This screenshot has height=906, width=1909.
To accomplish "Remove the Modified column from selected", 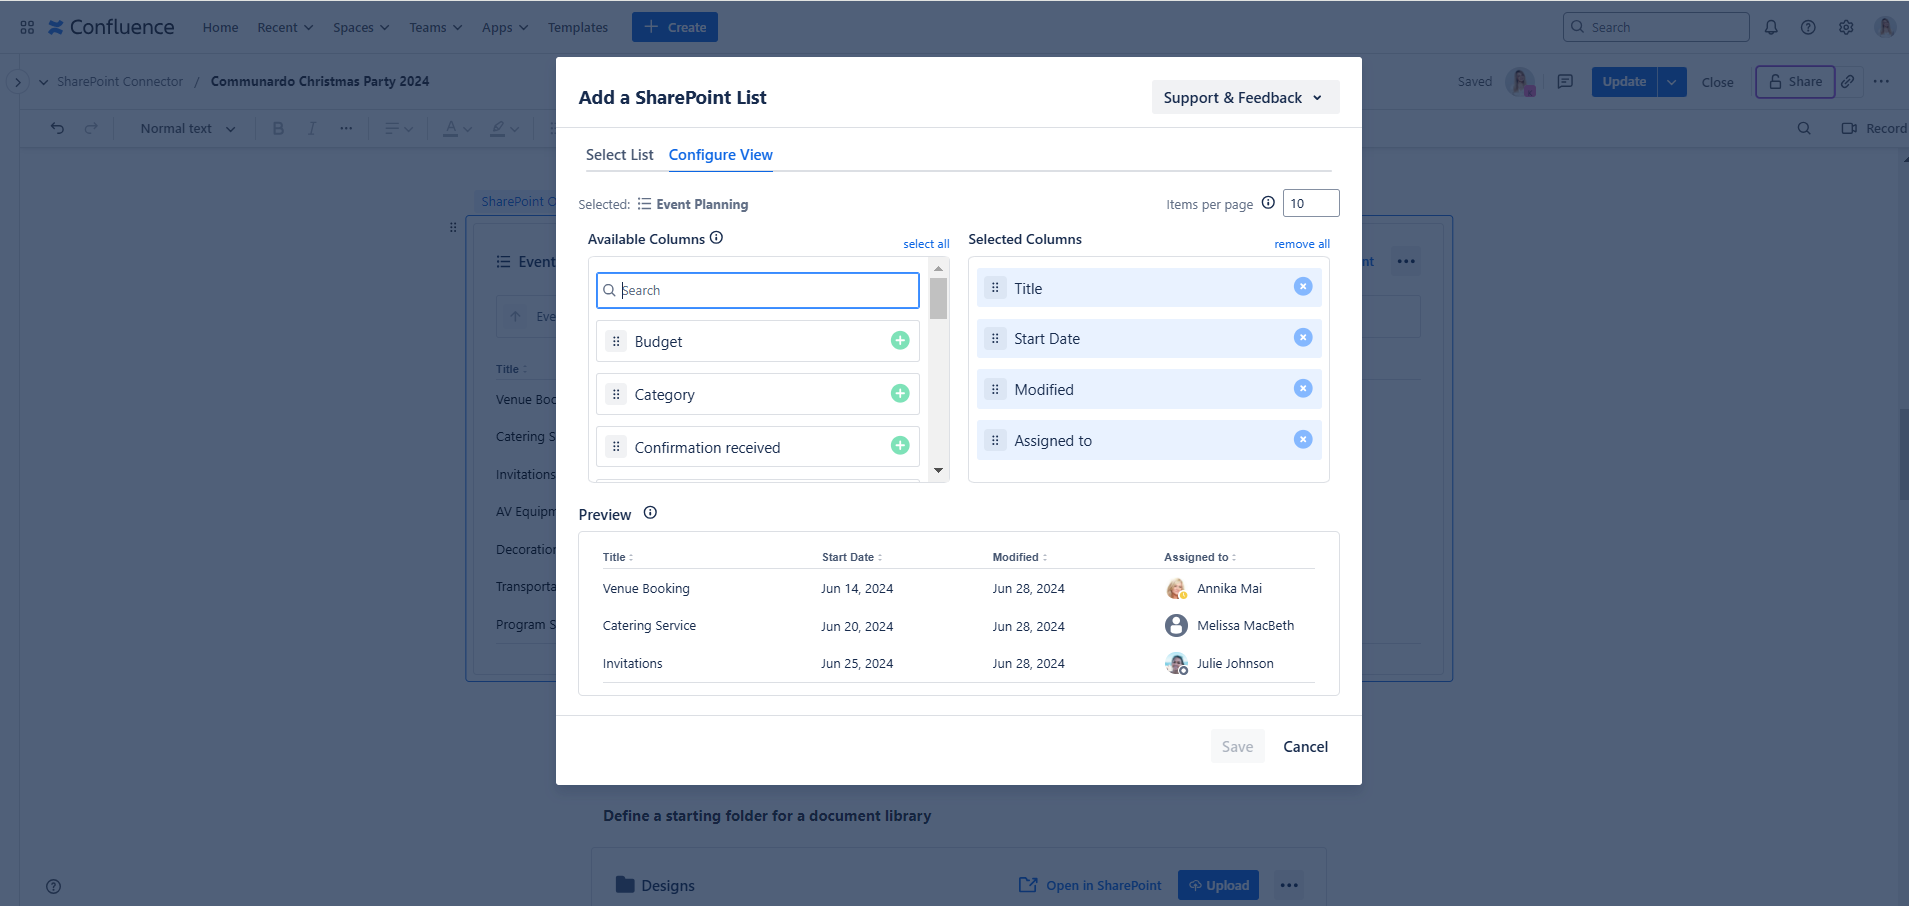I will point(1302,389).
